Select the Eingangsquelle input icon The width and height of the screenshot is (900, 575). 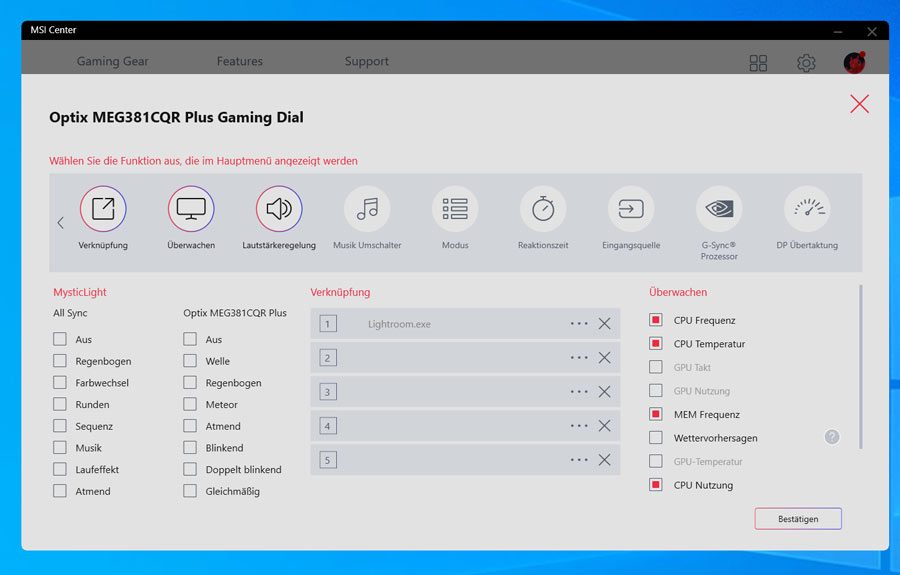click(x=631, y=209)
